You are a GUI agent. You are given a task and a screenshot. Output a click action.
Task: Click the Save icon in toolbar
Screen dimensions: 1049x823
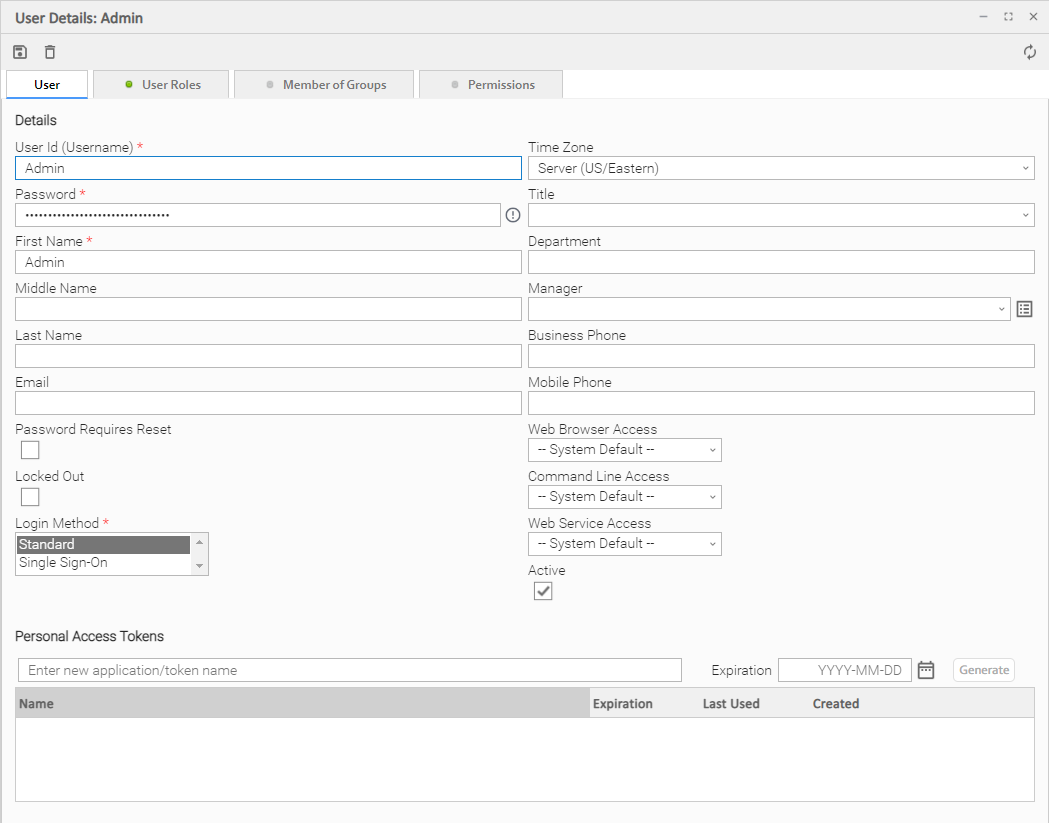click(x=20, y=52)
